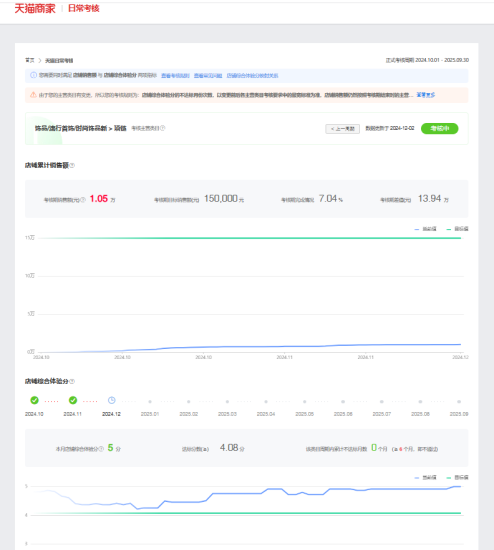Click the green checkmark for 2024.10

tap(34, 400)
